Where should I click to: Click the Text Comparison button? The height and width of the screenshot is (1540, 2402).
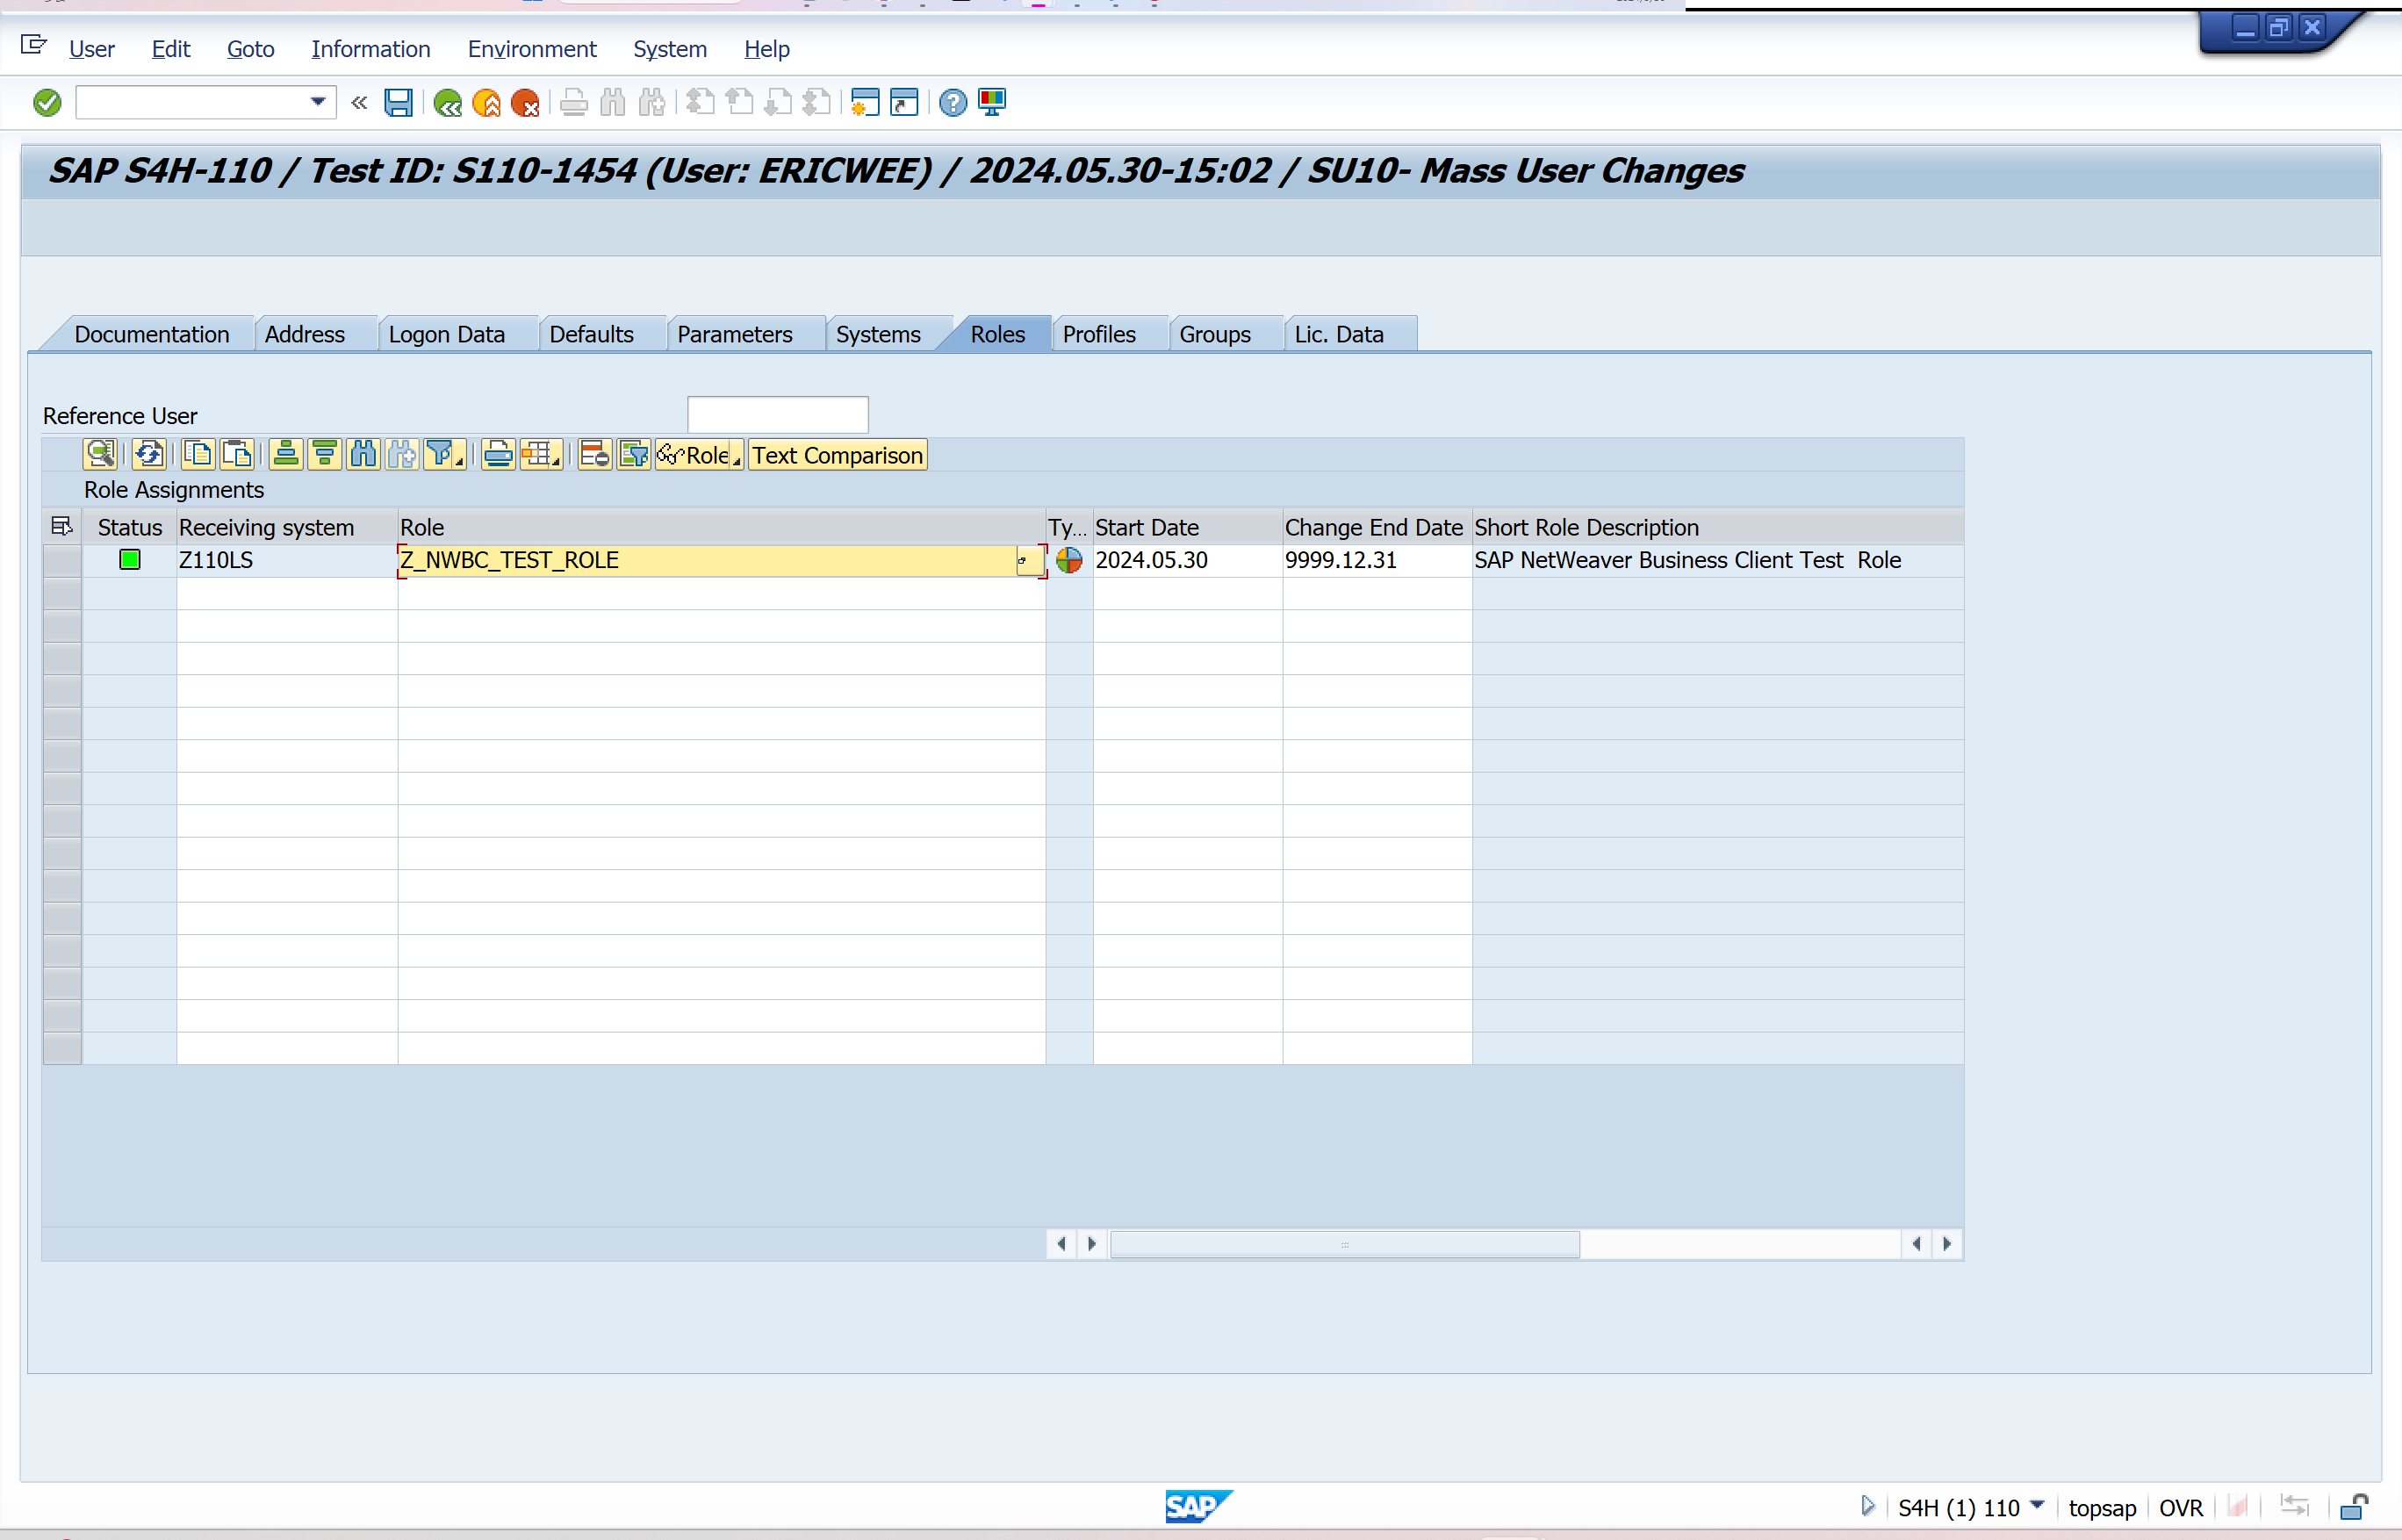tap(837, 455)
